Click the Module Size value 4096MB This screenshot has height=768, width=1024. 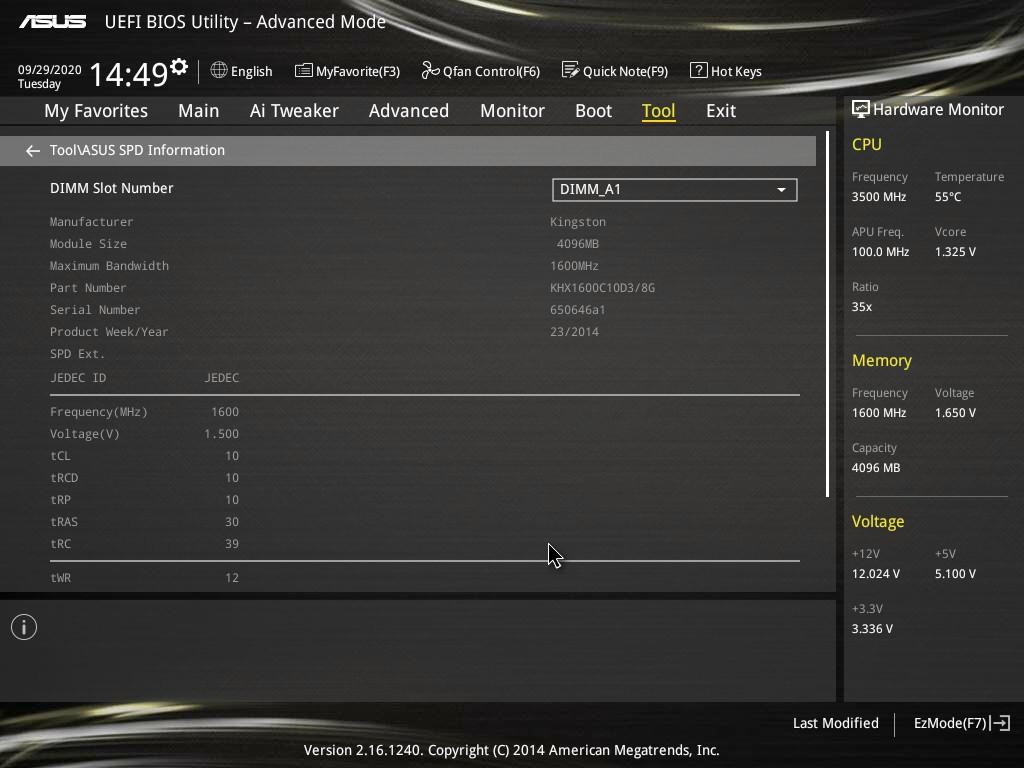point(578,244)
